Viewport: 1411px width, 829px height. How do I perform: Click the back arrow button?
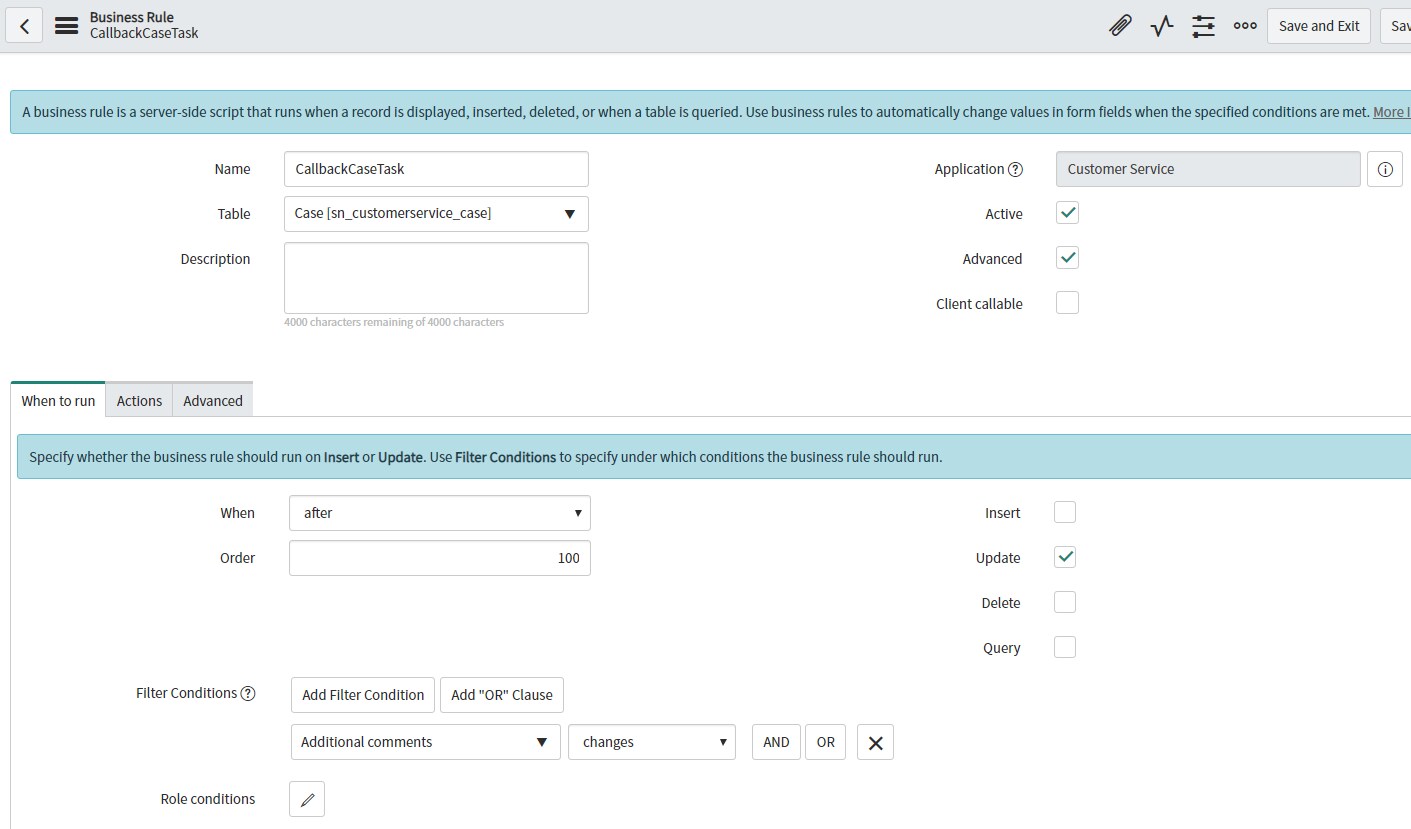[24, 26]
